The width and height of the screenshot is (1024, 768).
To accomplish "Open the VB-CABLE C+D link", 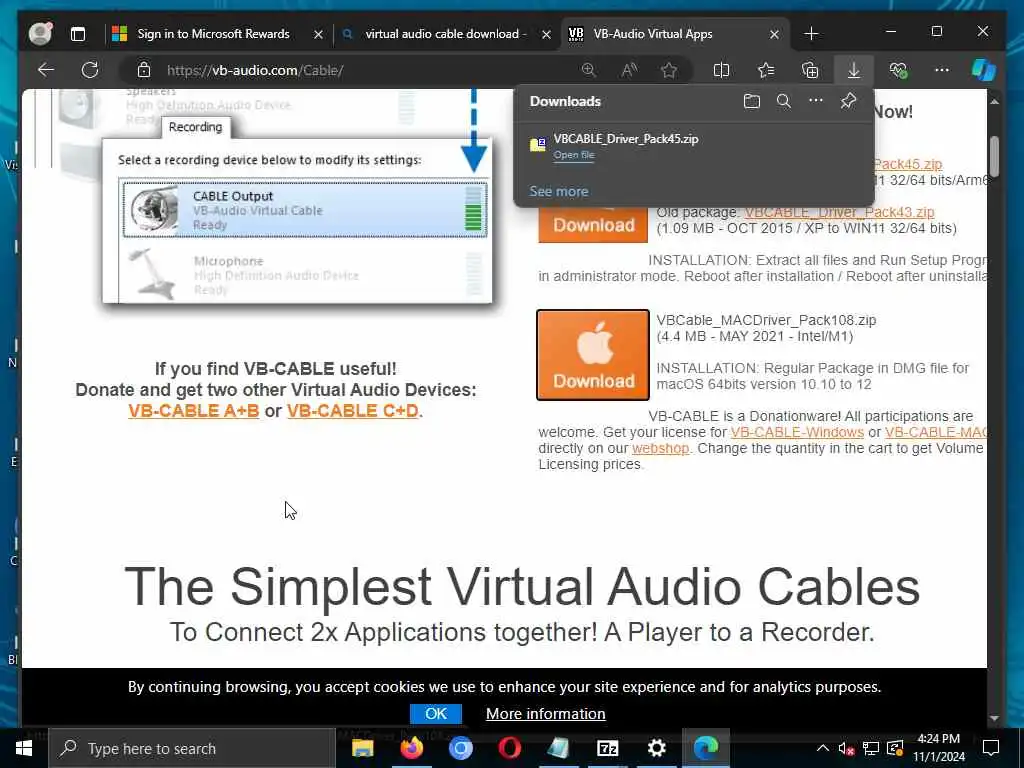I will pos(353,411).
